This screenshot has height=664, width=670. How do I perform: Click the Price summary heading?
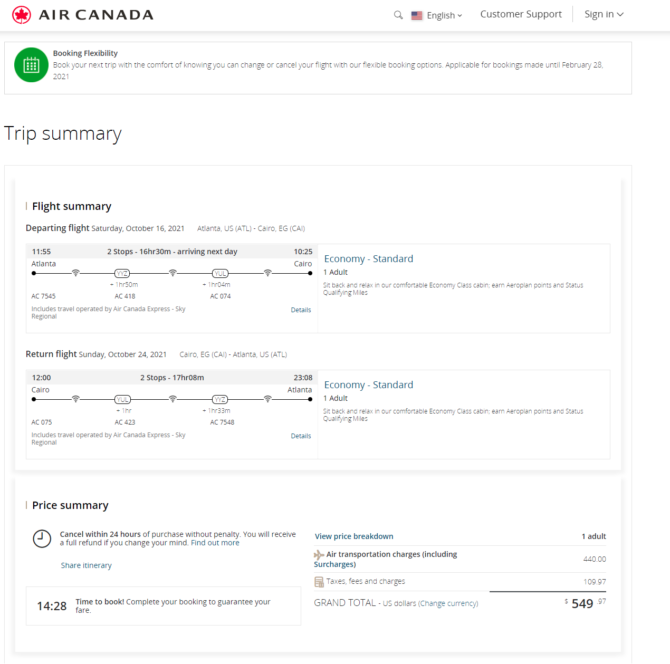tap(70, 505)
